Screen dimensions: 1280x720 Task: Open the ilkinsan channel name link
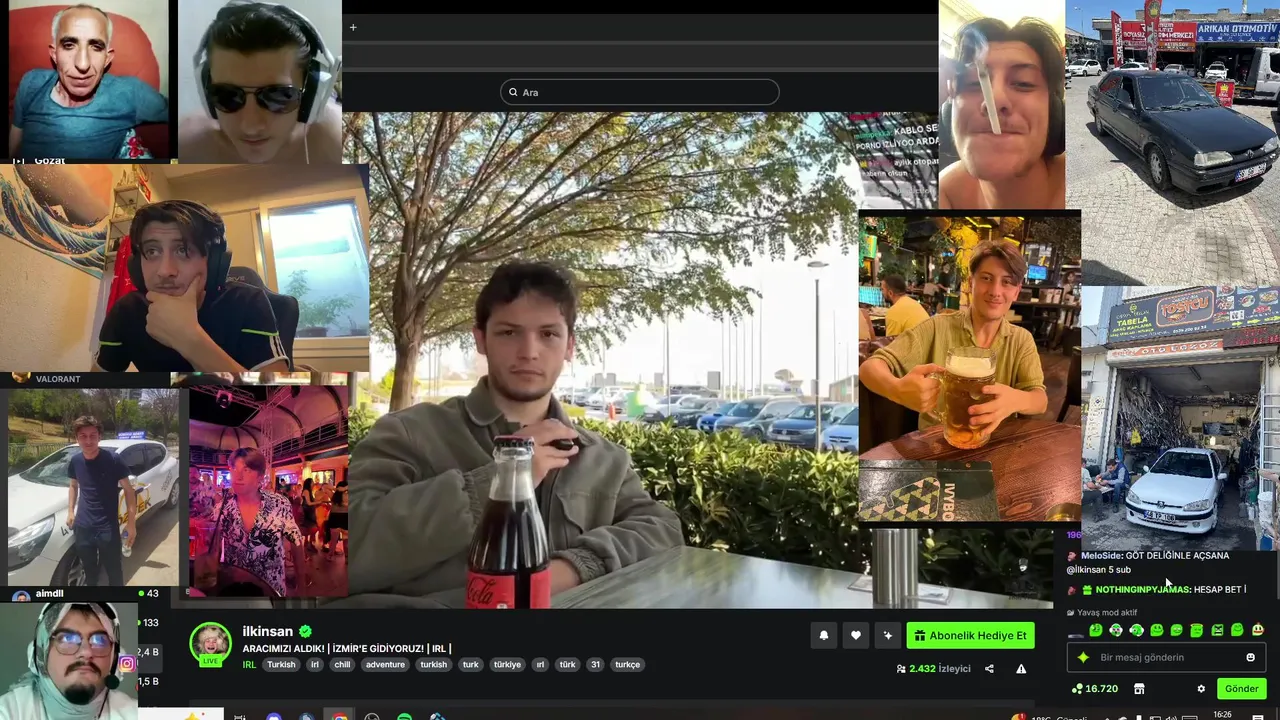(x=268, y=631)
